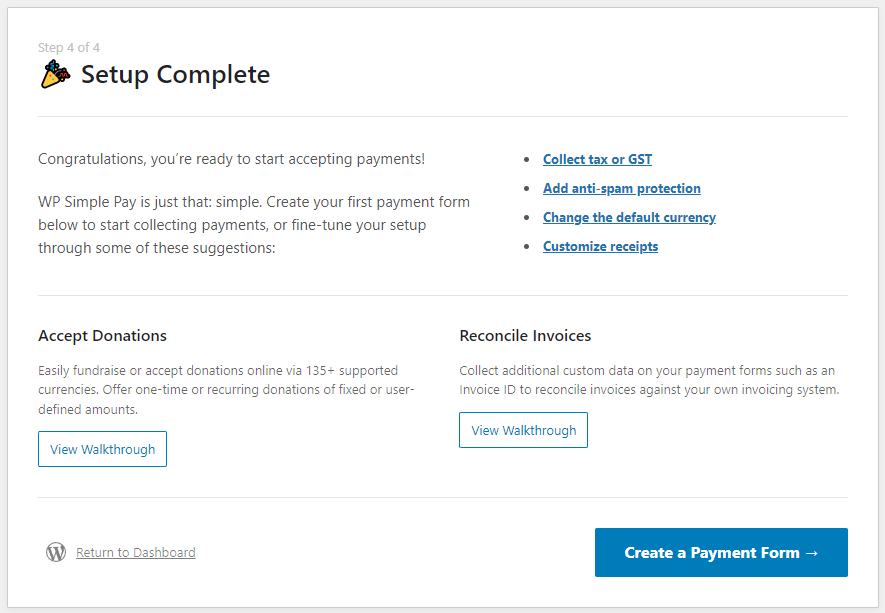Click the arrow in Create a Payment Form
Image resolution: width=885 pixels, height=613 pixels.
[x=811, y=552]
